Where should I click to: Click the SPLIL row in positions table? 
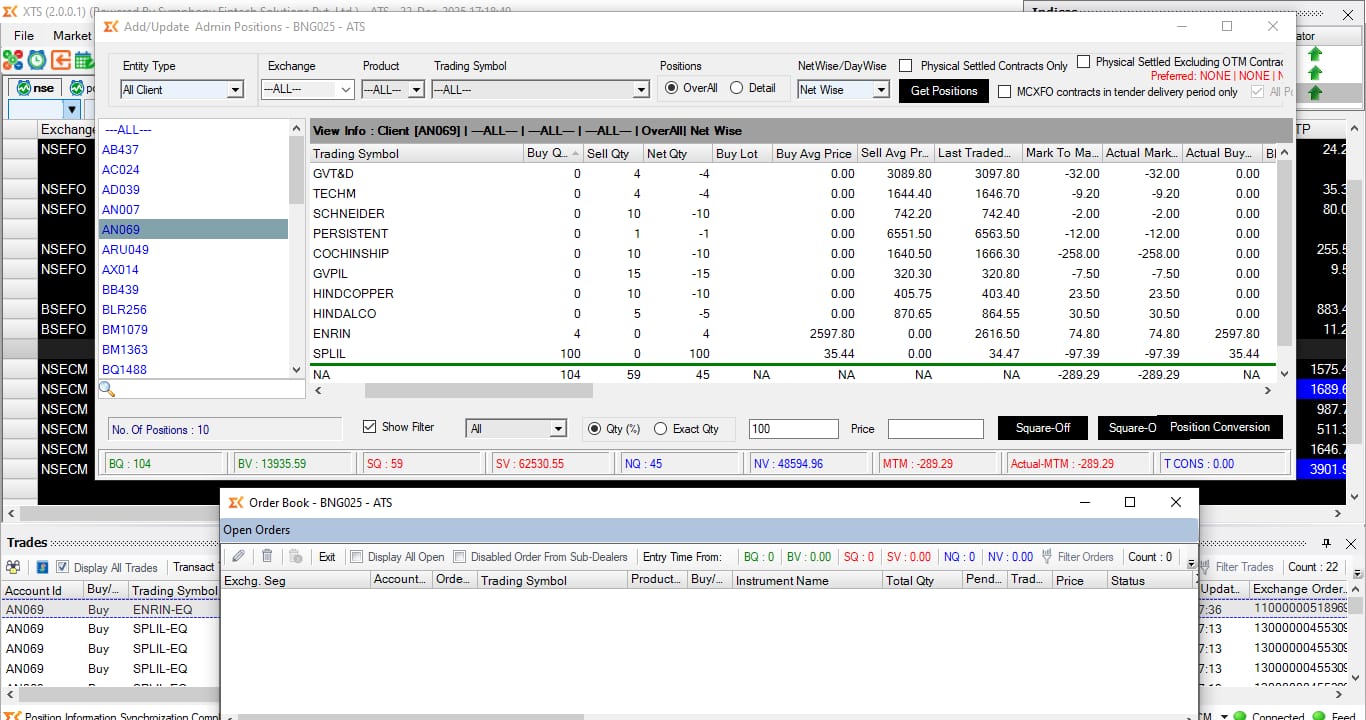(x=793, y=354)
